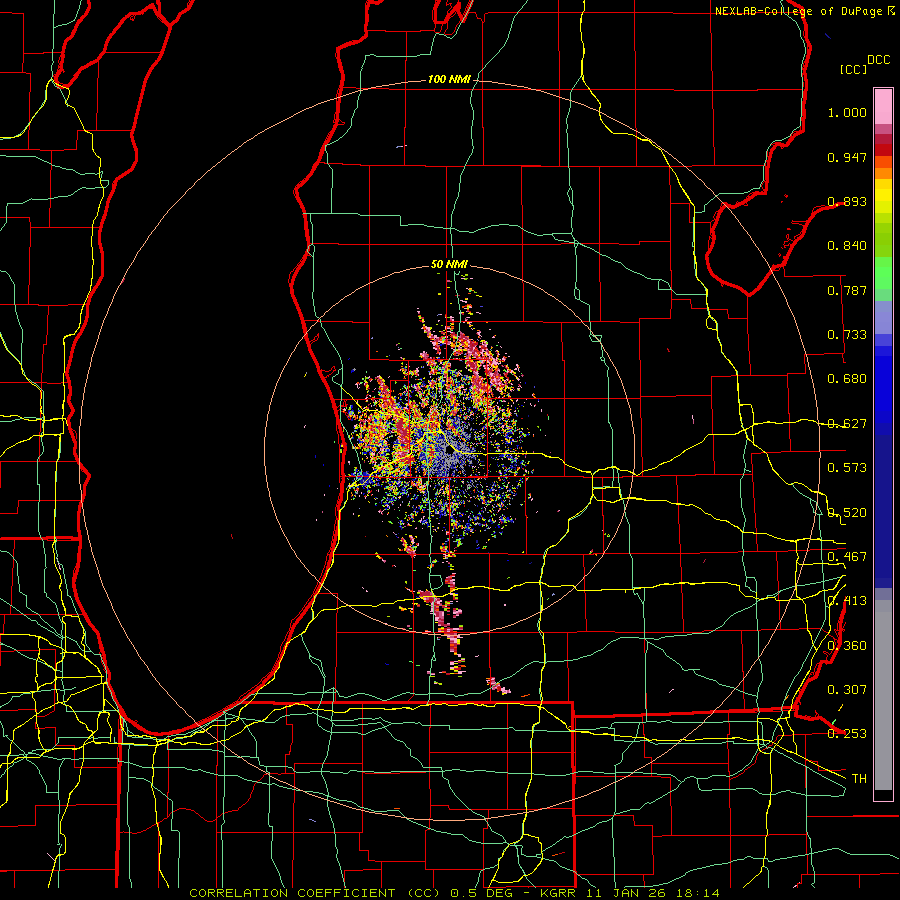Click the 0.520 legend value
900x900 pixels.
[x=847, y=513]
